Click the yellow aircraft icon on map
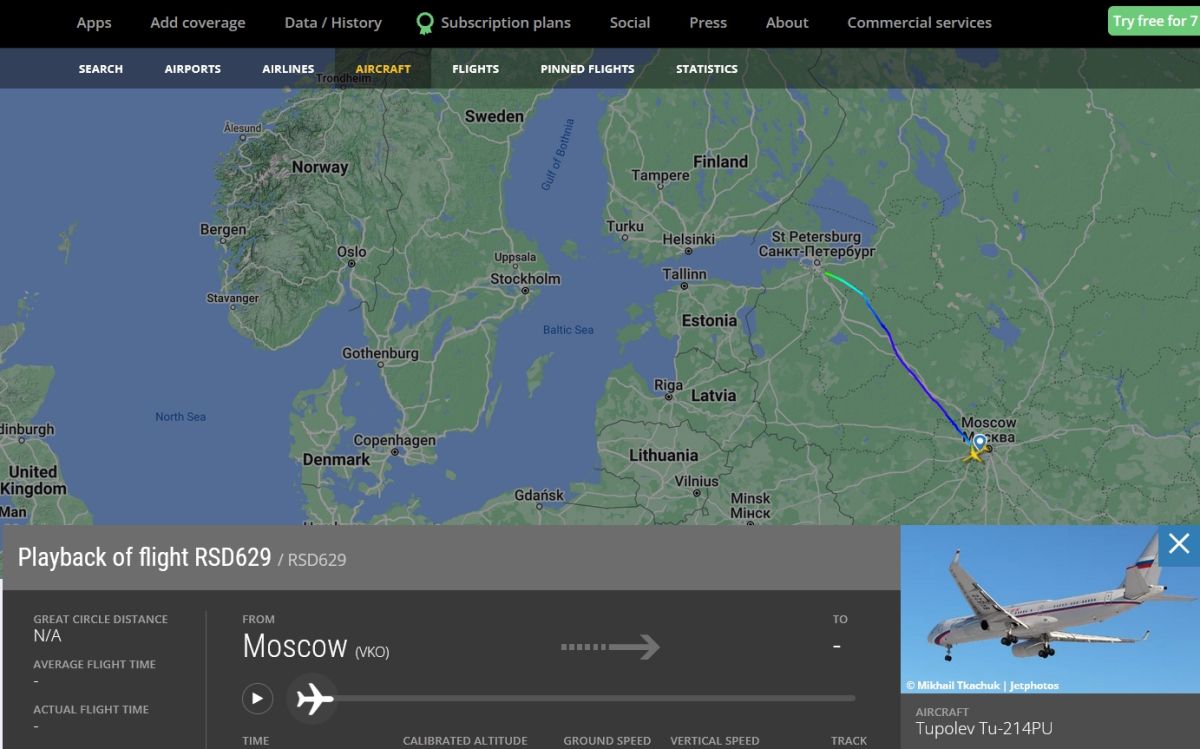Viewport: 1200px width, 749px height. tap(972, 455)
